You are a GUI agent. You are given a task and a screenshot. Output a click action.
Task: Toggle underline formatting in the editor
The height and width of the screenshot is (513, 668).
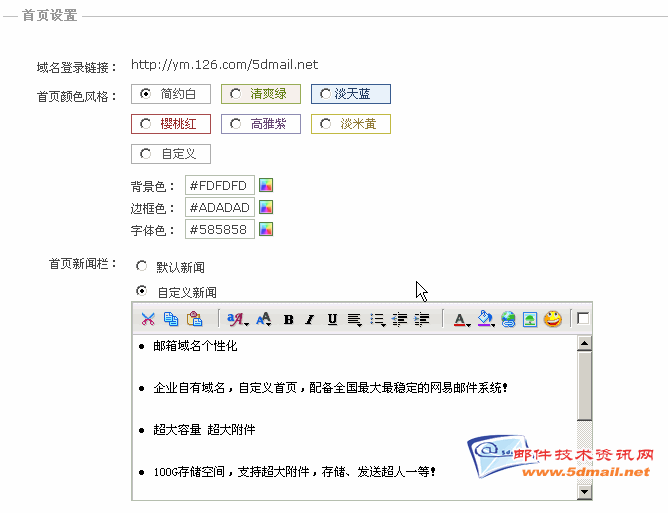[332, 320]
